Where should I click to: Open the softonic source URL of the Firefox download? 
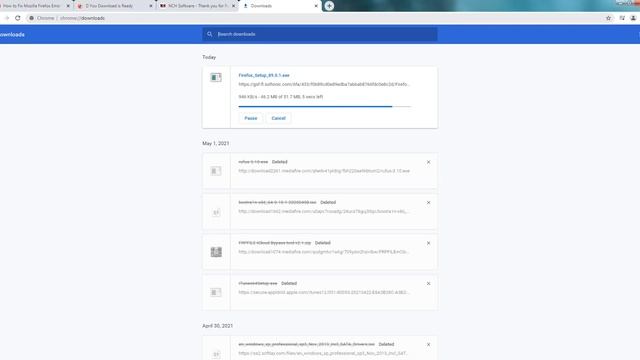[x=324, y=84]
